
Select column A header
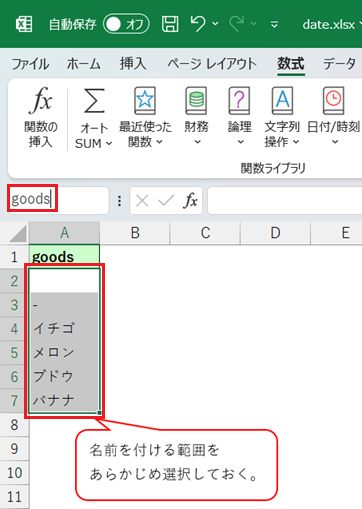coord(65,233)
